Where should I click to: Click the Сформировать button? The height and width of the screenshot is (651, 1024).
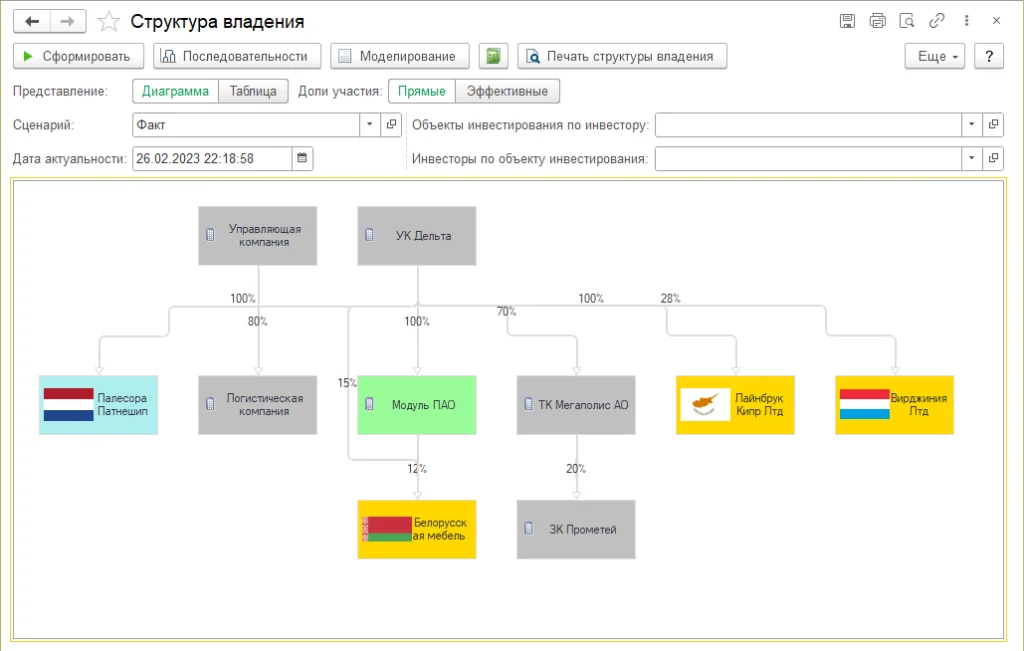78,56
